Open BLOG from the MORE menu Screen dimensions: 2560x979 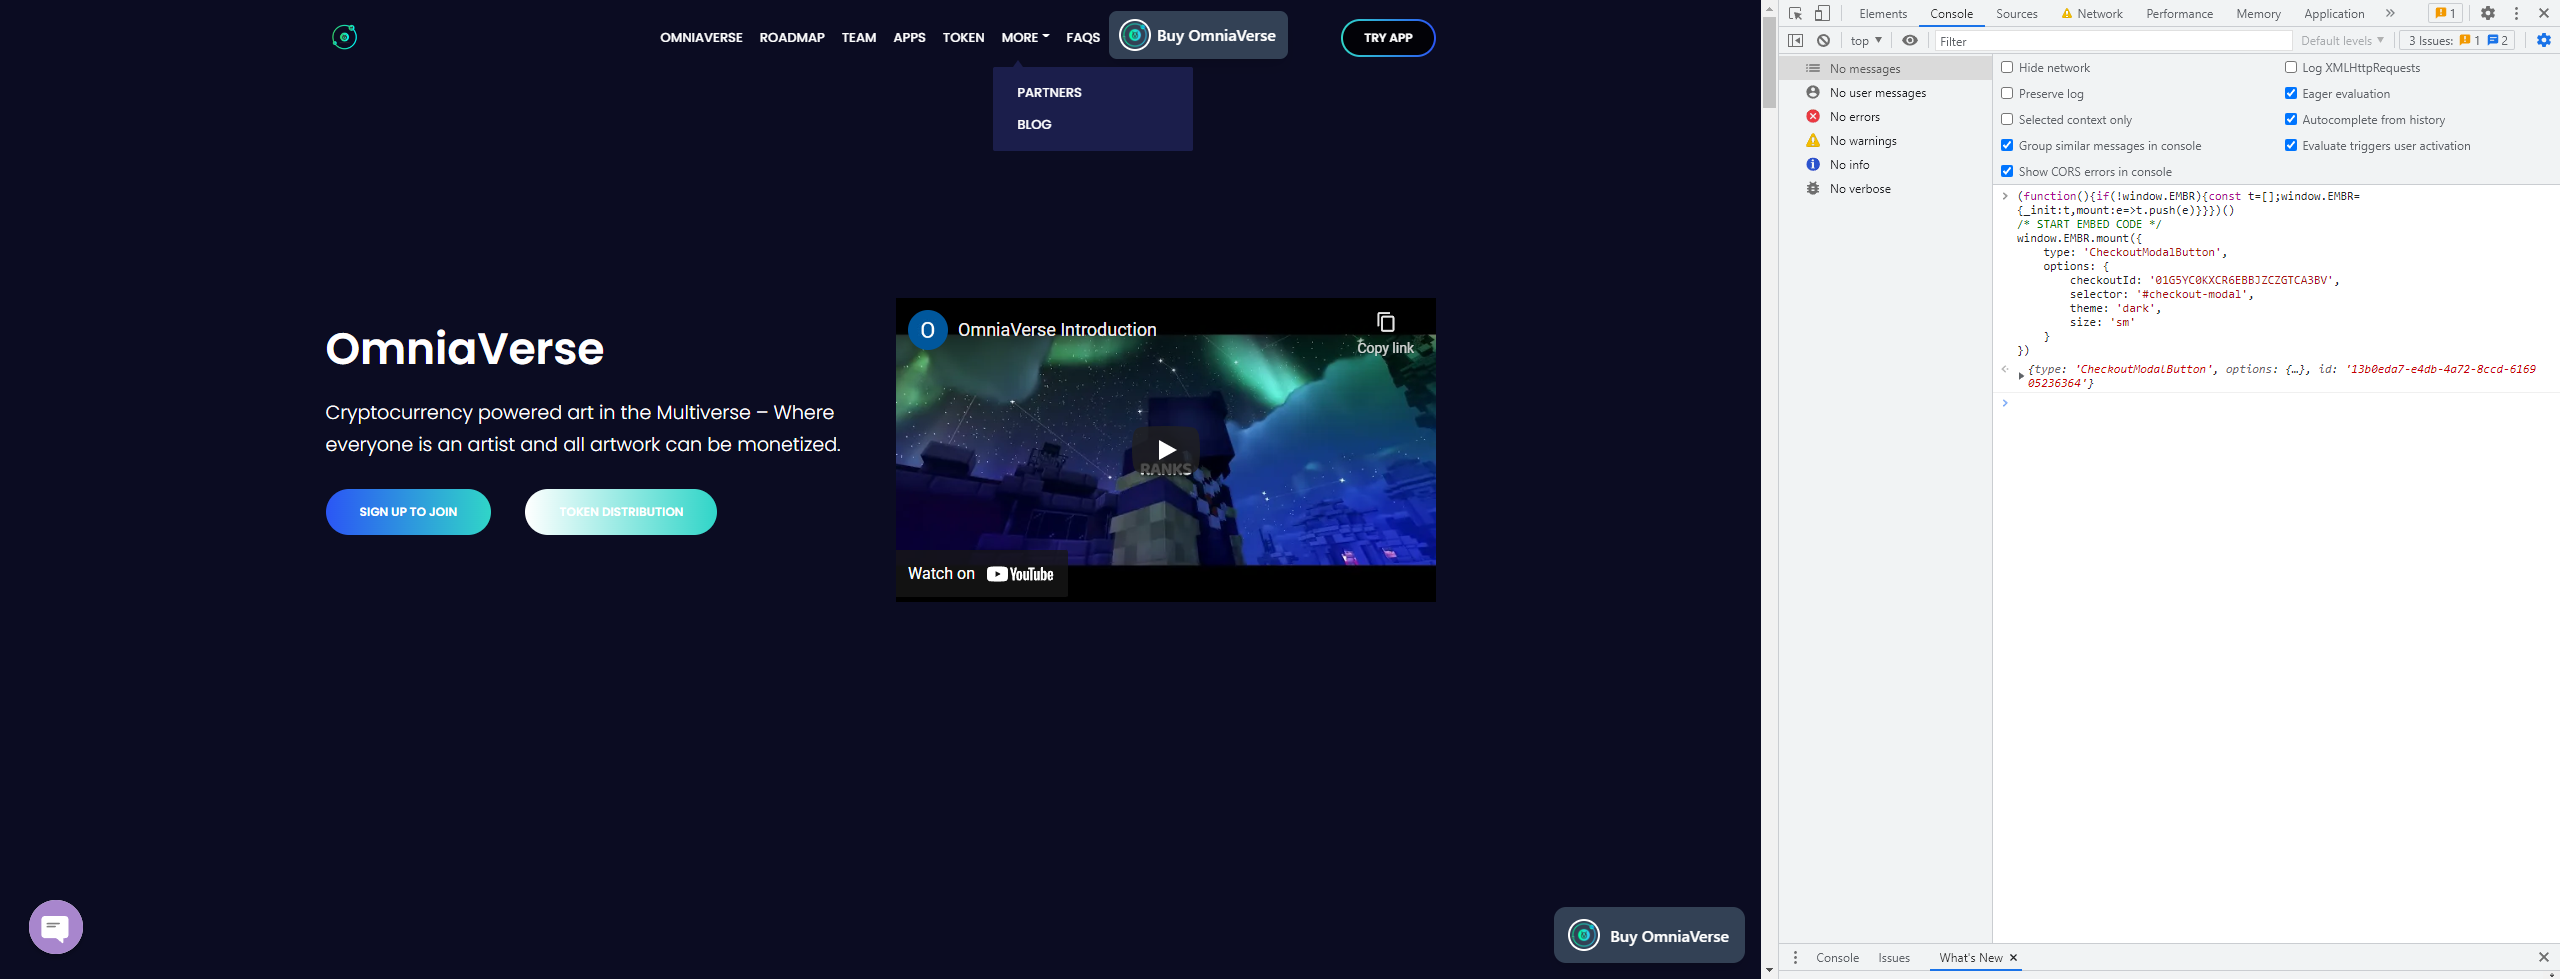pyautogui.click(x=1034, y=124)
